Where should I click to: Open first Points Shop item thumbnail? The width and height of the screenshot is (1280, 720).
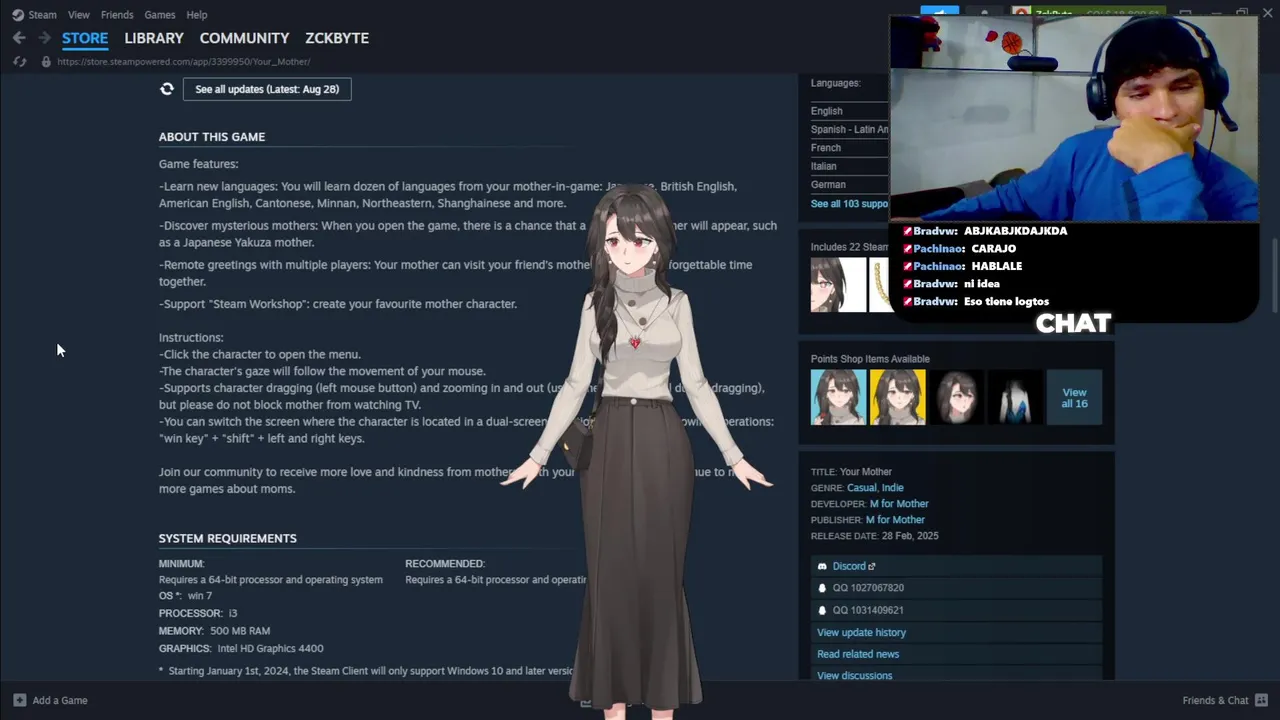[x=838, y=398]
